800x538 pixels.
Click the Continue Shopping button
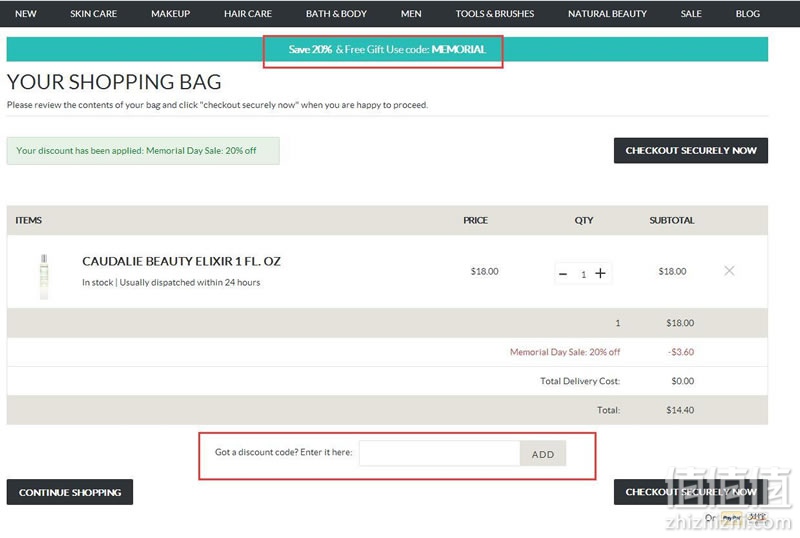tap(70, 492)
